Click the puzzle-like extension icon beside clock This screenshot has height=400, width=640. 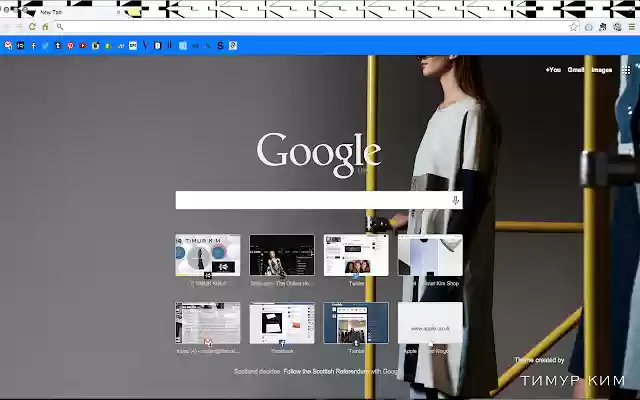tap(603, 27)
